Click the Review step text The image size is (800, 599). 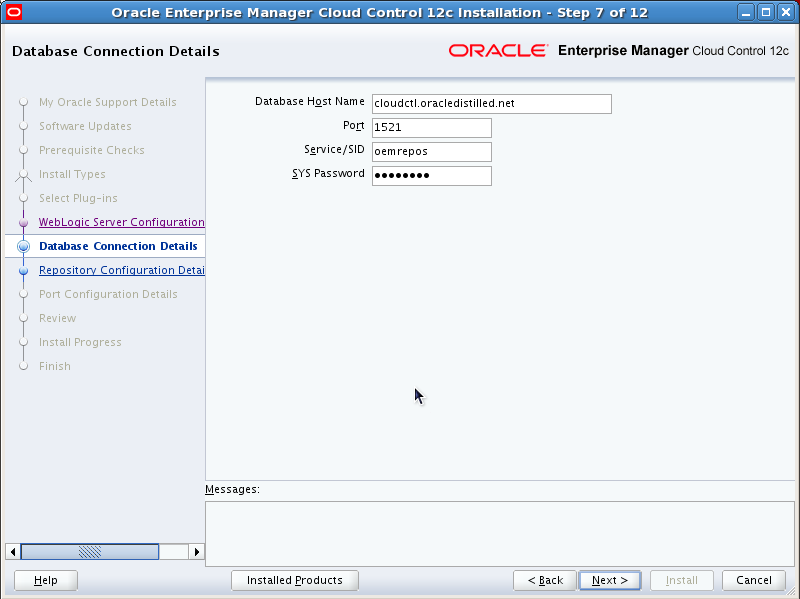(58, 318)
